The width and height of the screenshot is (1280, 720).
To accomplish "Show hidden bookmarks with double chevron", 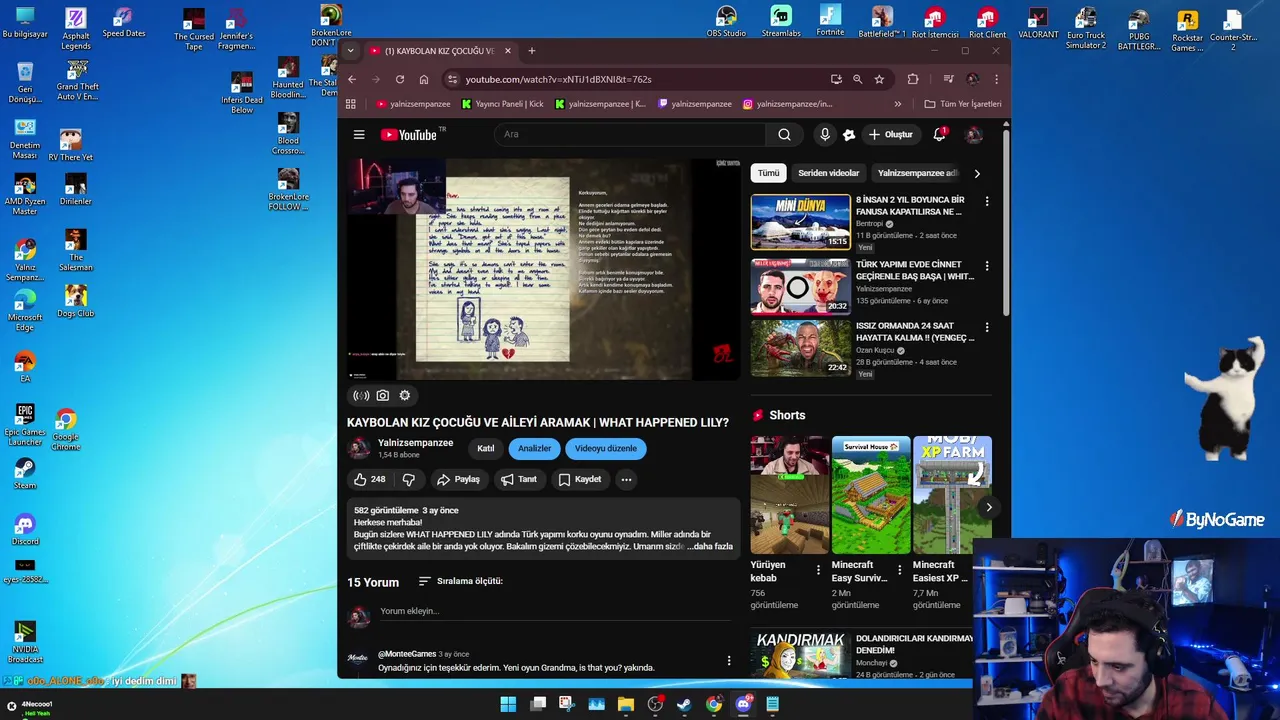I will coord(897,104).
